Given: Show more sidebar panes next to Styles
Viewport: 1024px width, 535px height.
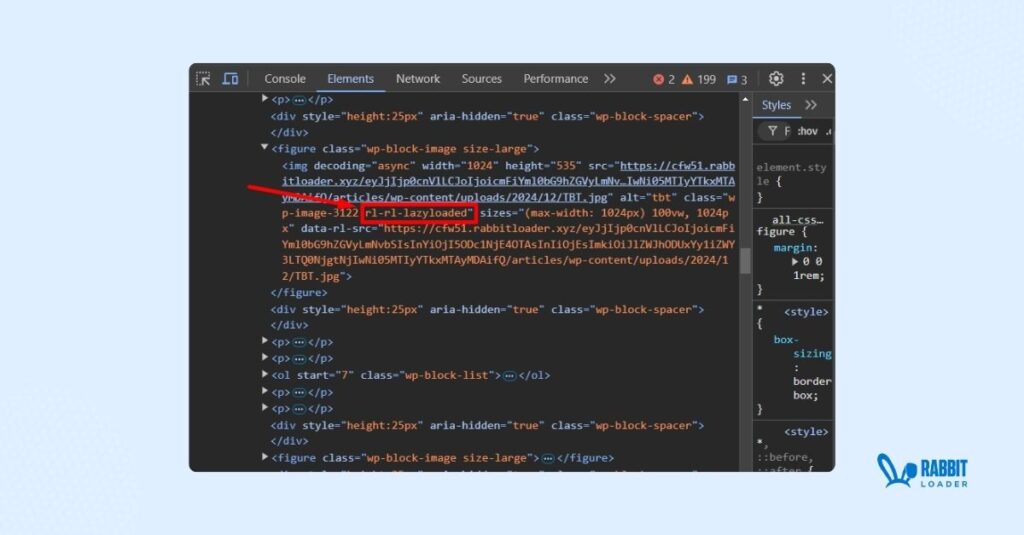Looking at the screenshot, I should (x=810, y=105).
